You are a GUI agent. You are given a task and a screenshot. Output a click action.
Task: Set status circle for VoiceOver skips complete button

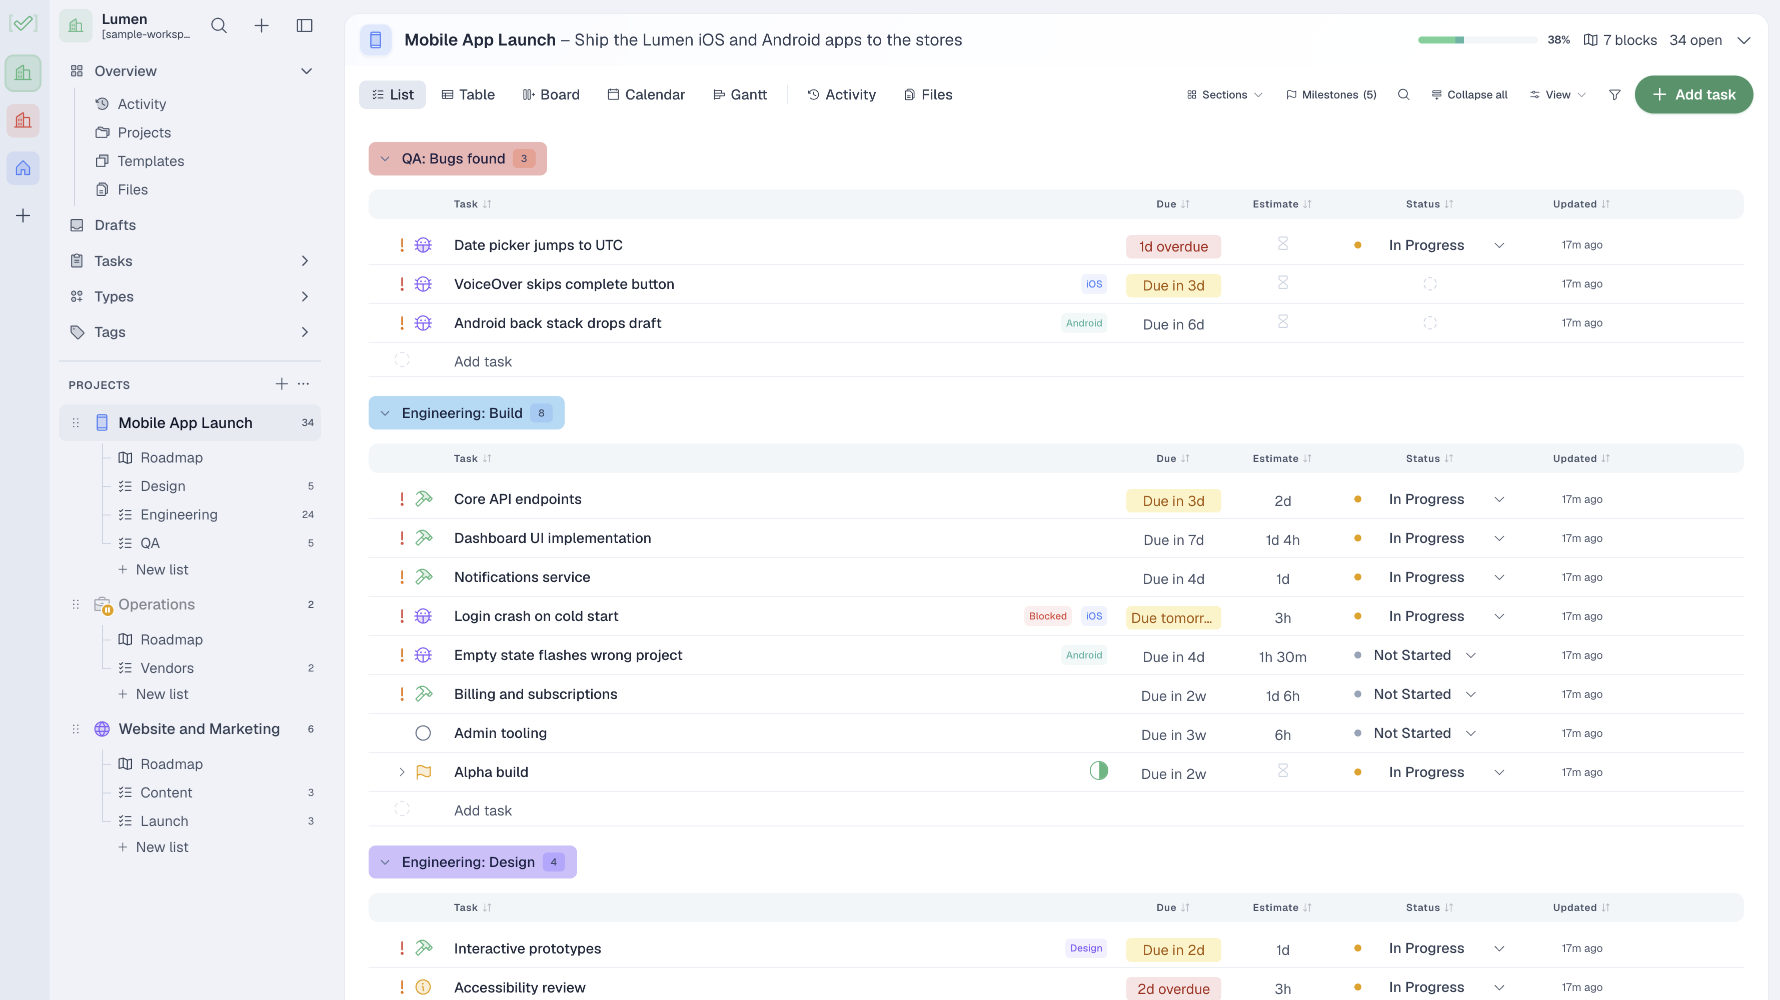point(1430,284)
